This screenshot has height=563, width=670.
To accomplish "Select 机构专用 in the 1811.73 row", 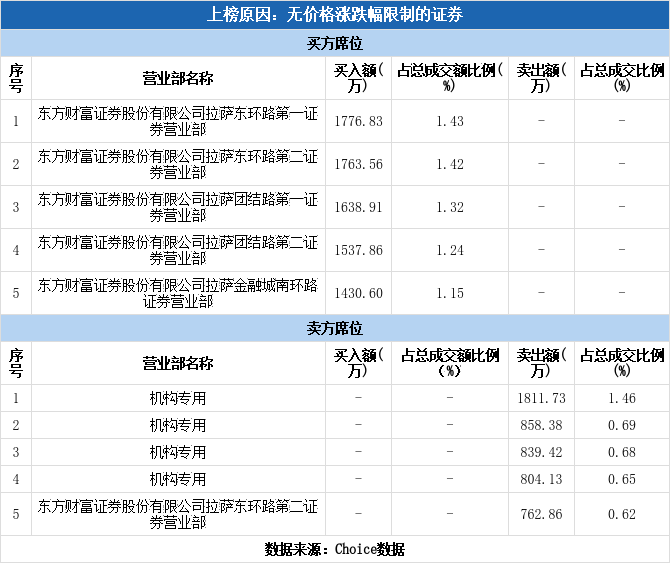I will [178, 398].
